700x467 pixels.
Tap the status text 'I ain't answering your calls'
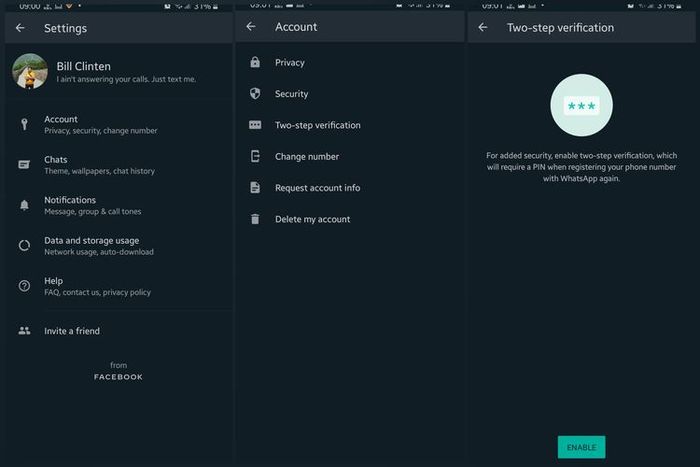point(126,79)
